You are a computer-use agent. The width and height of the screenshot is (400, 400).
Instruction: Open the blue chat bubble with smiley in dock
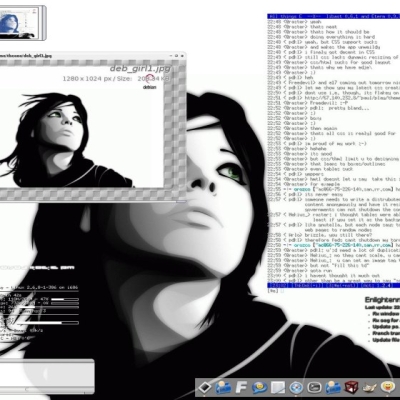[259, 387]
